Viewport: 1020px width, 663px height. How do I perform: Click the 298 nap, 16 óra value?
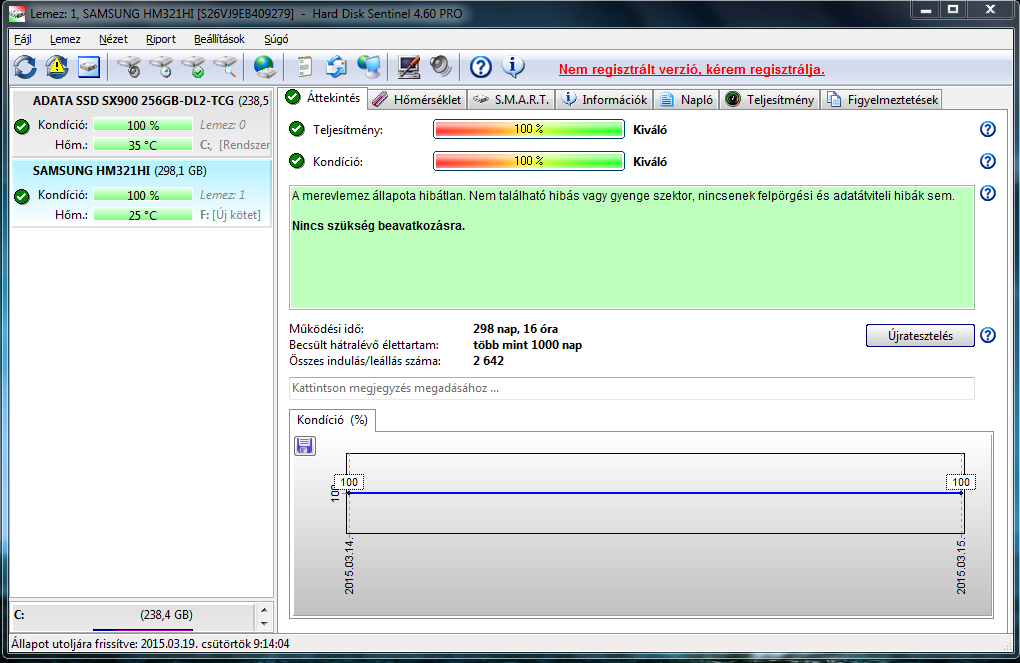coord(515,329)
